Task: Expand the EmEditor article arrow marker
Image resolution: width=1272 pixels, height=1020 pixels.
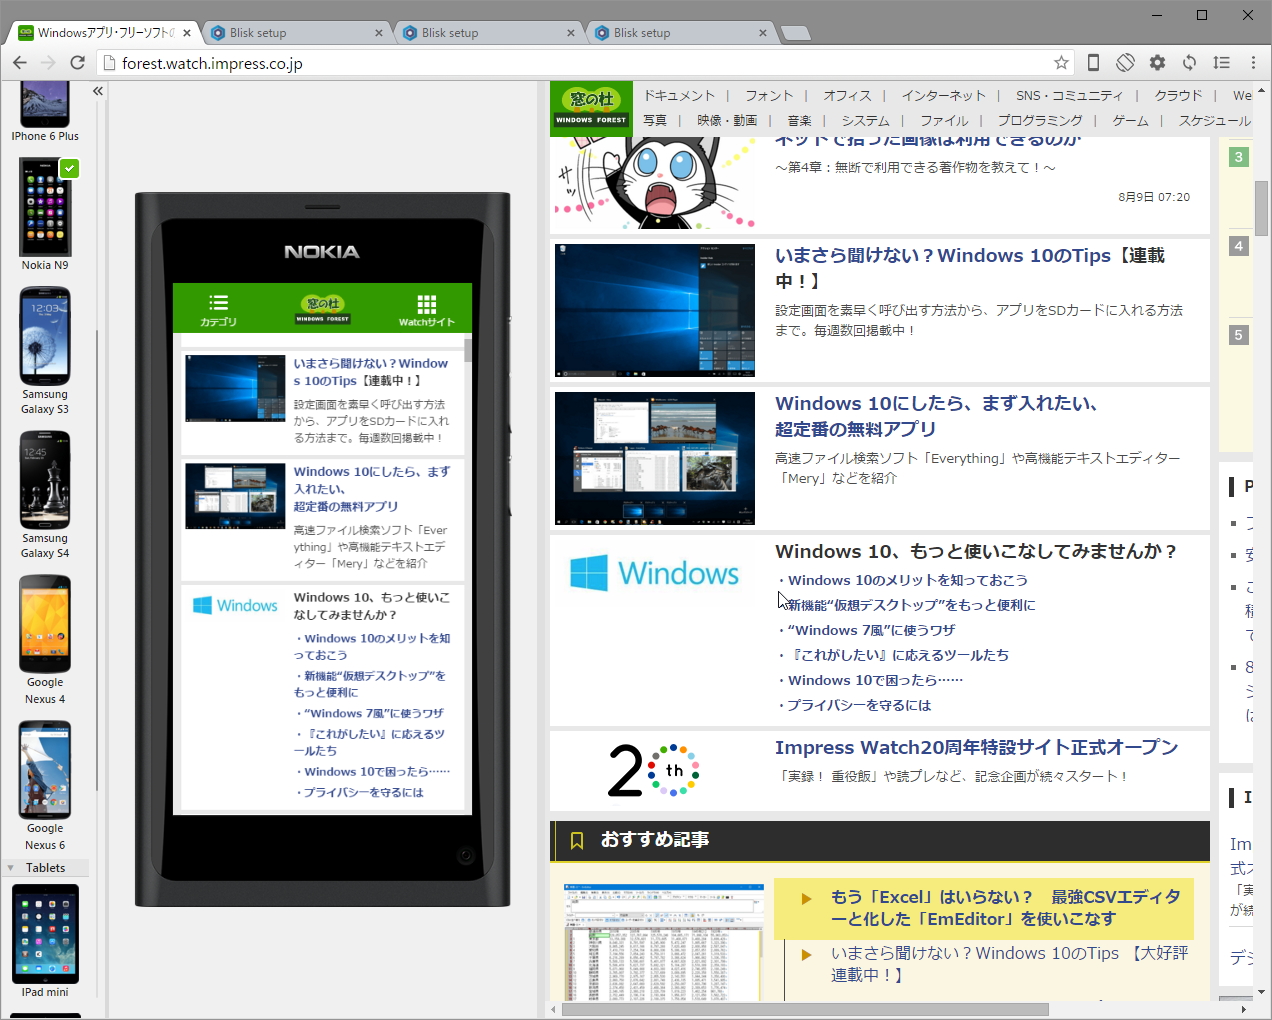Action: click(806, 897)
